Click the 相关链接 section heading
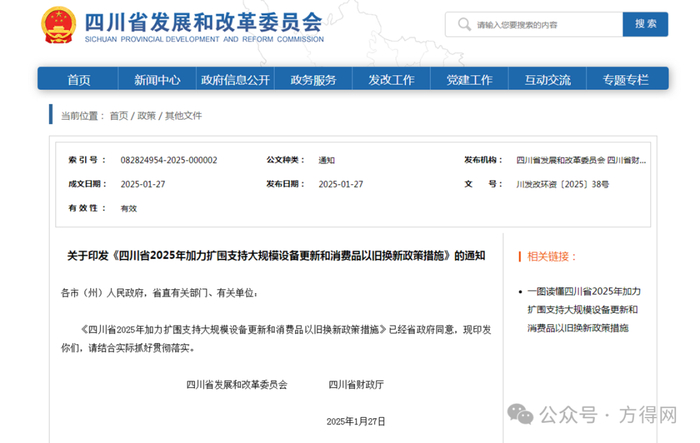This screenshot has width=700, height=443. click(552, 257)
